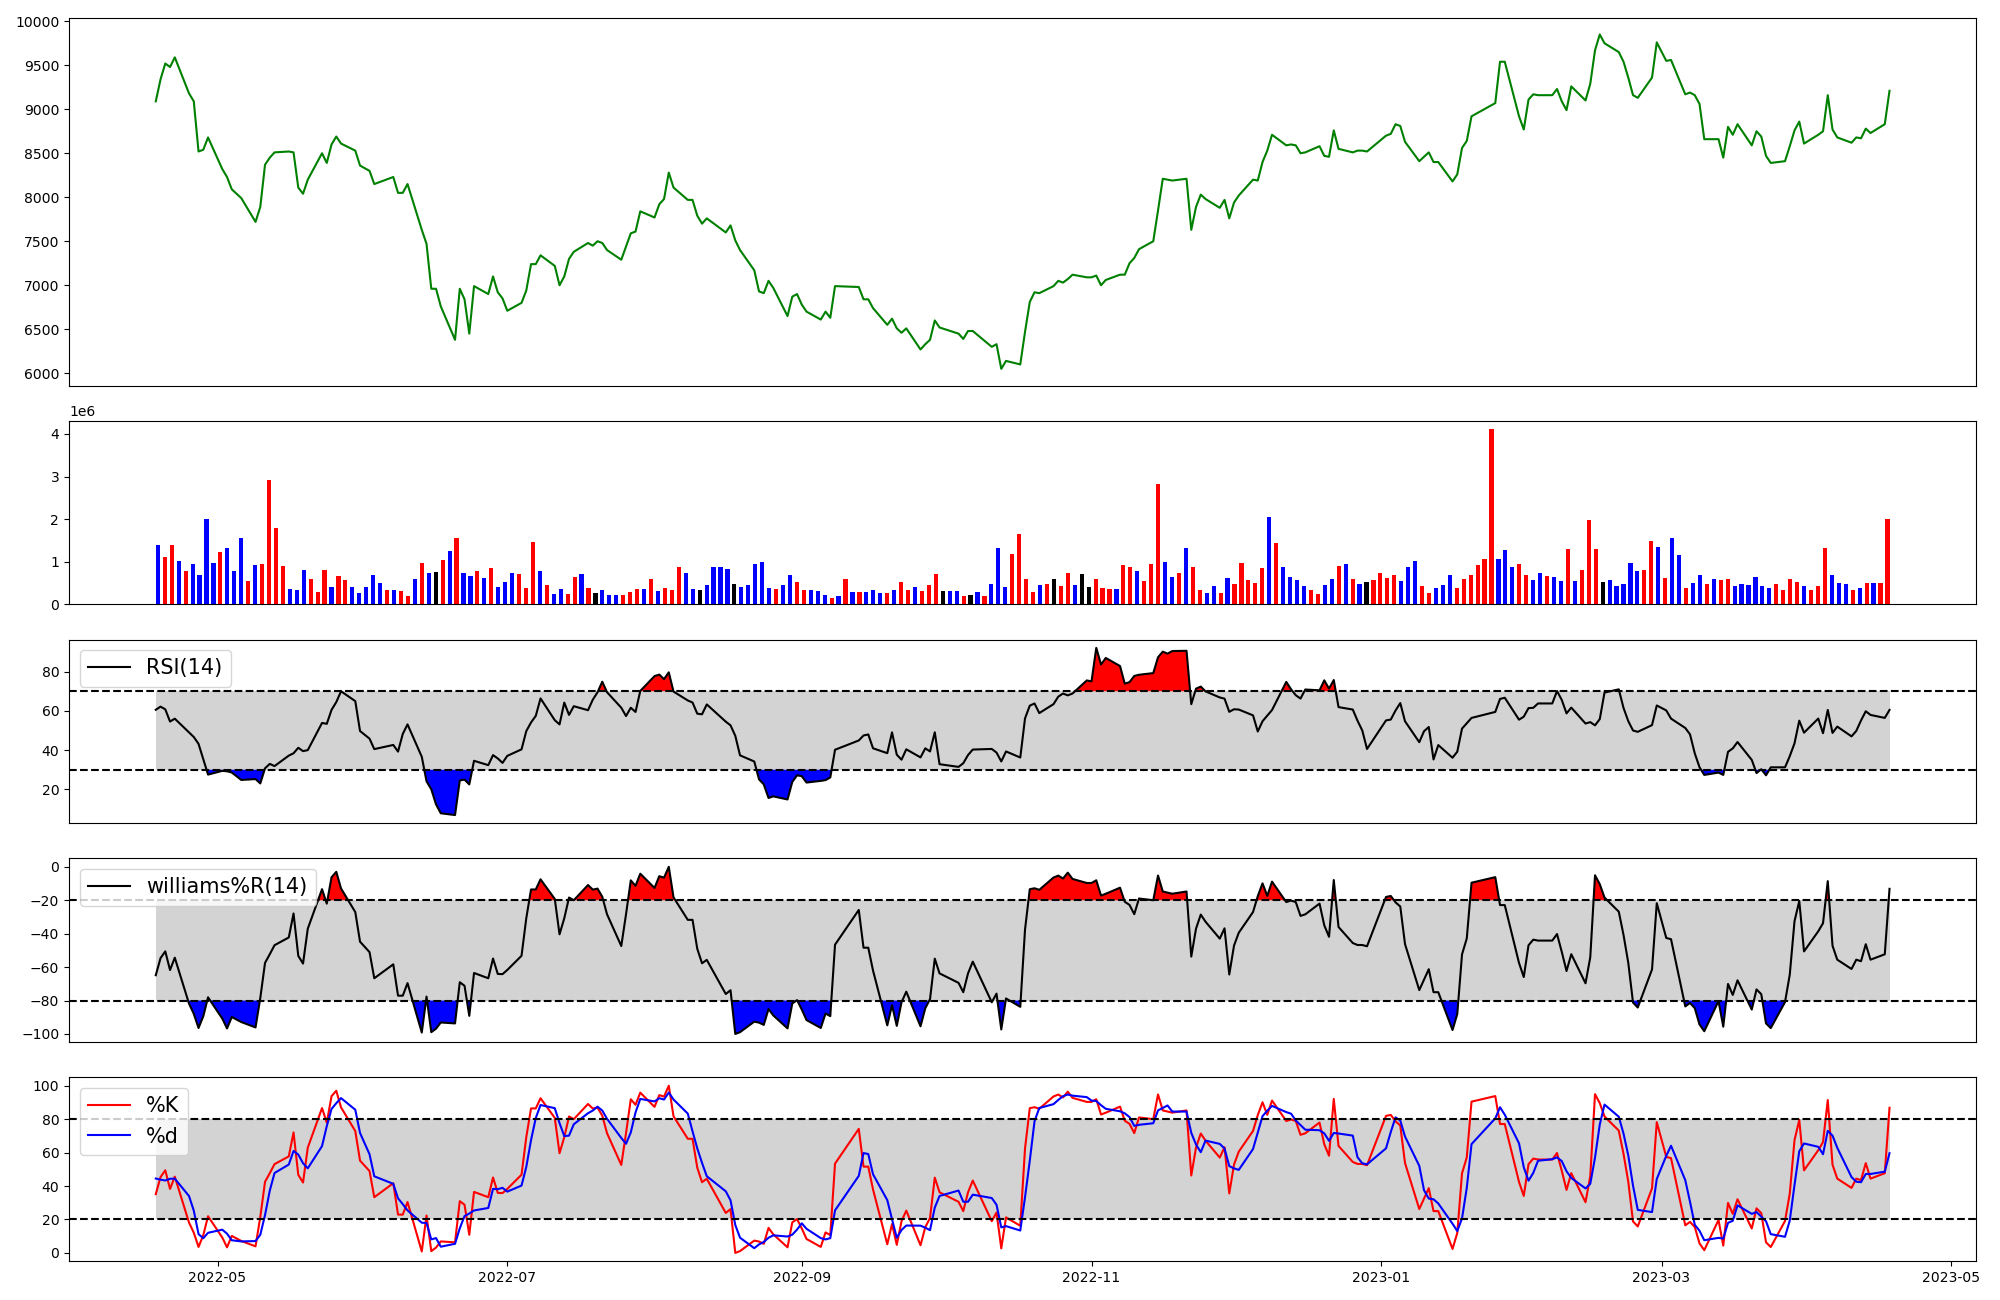Click the williams%R(14) legend label

227,886
